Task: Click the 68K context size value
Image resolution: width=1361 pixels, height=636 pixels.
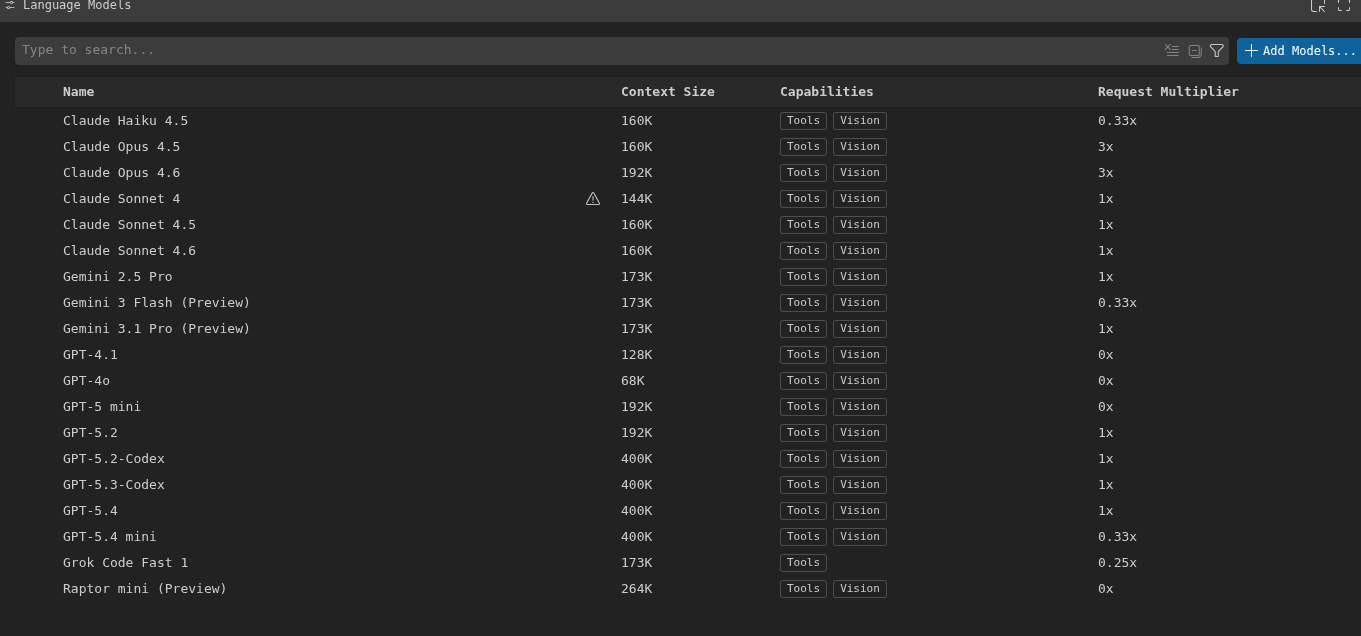Action: 633,381
